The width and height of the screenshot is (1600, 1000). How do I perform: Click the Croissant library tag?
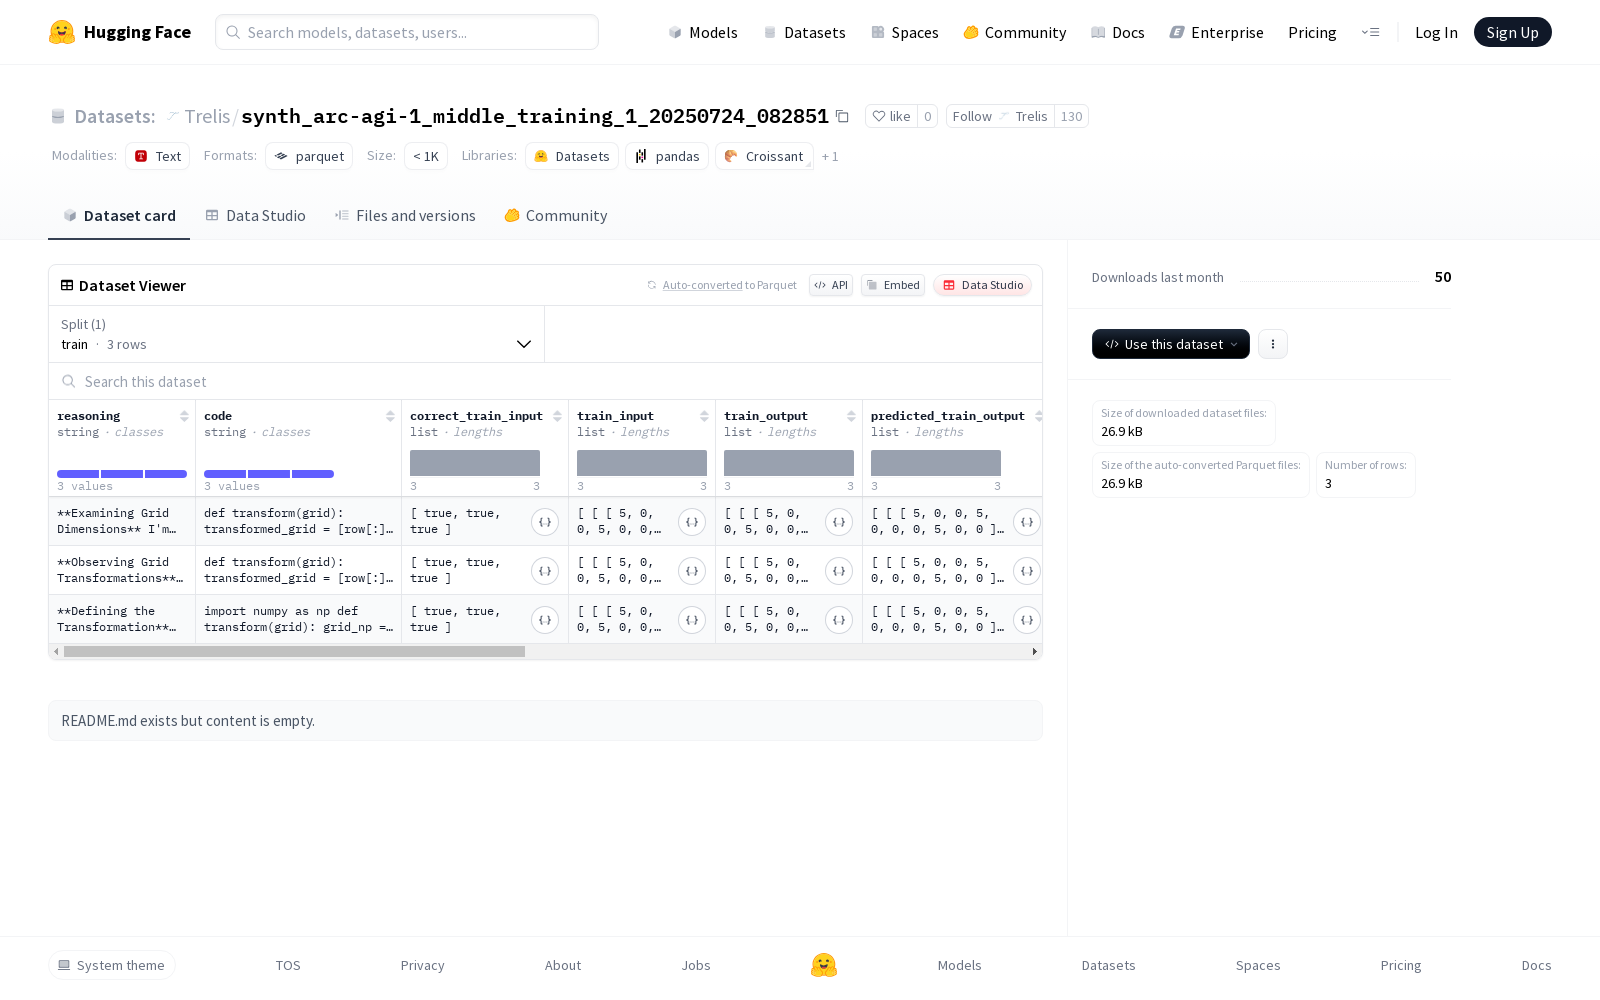pos(764,156)
